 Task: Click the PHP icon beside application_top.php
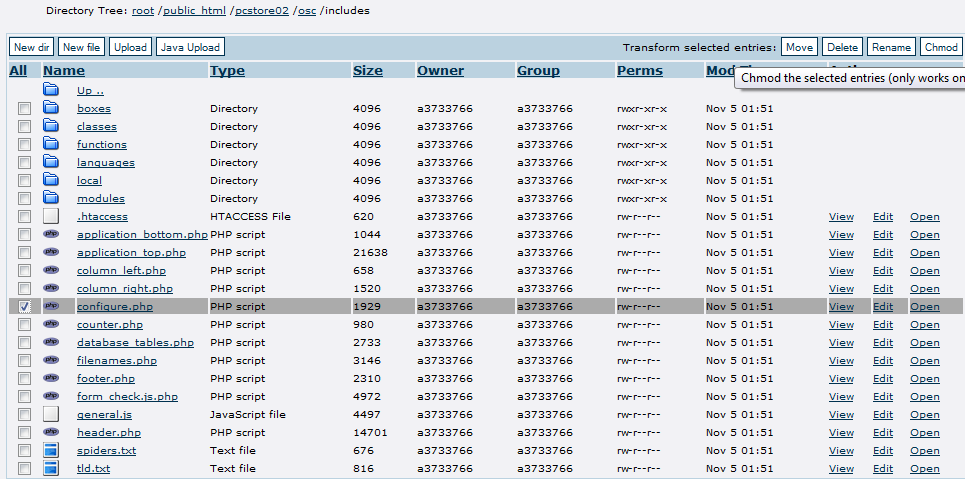tap(51, 252)
